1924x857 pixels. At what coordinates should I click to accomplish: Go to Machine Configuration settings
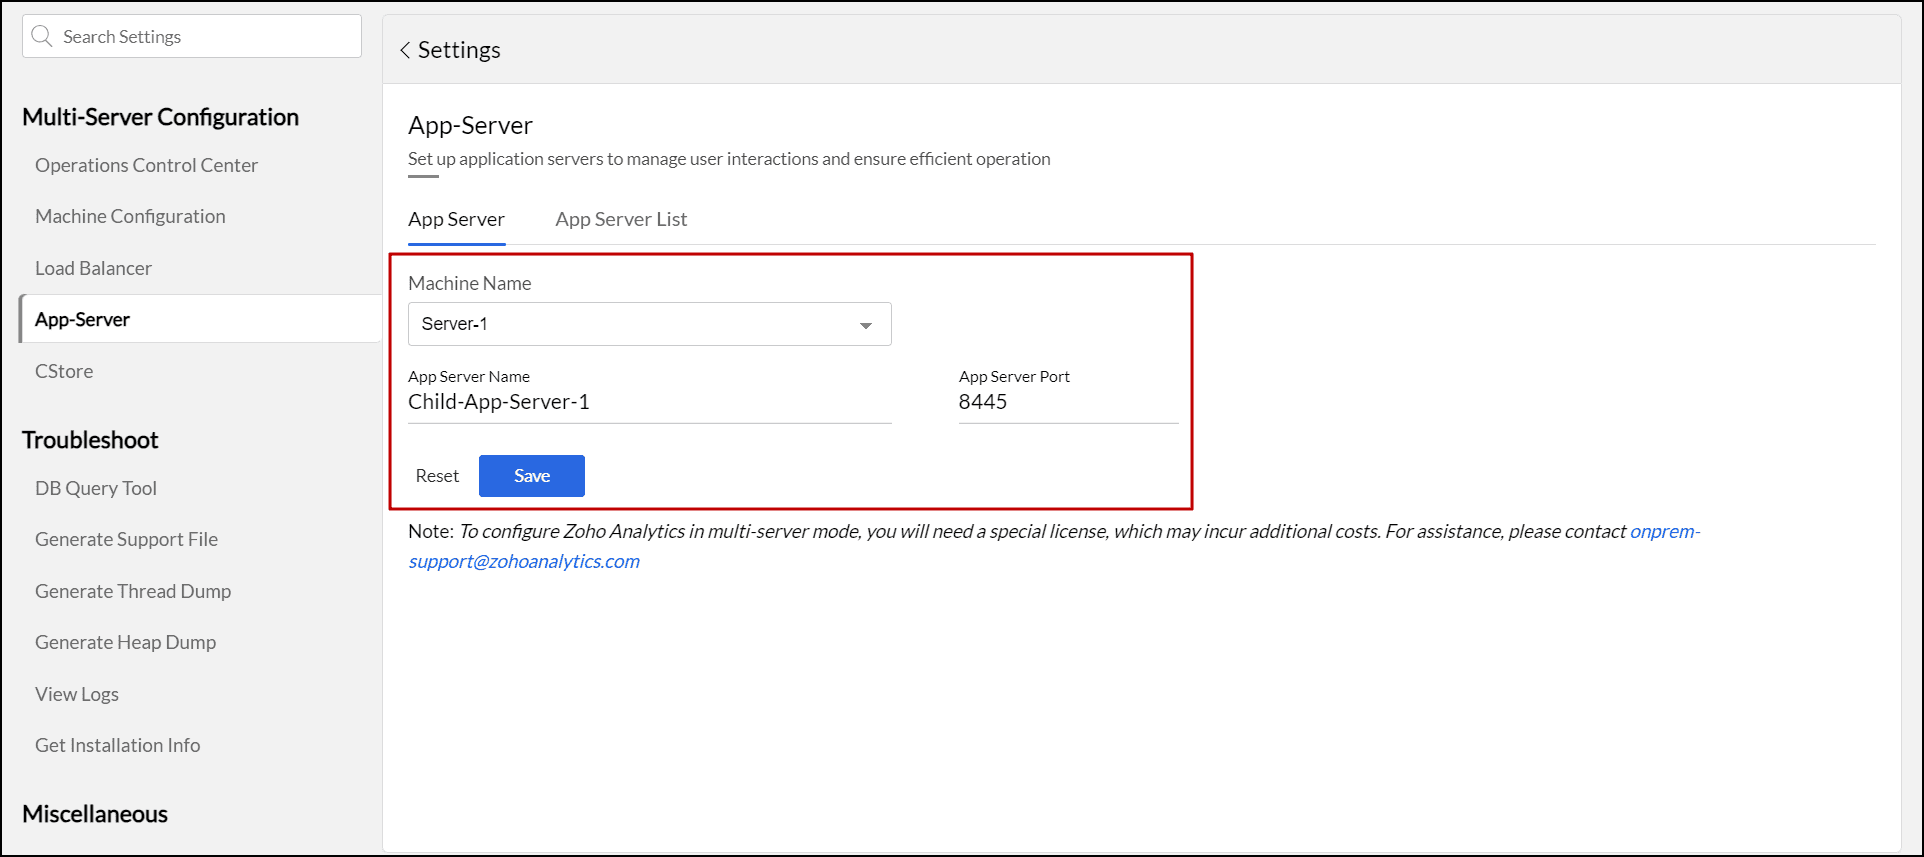[x=130, y=216]
